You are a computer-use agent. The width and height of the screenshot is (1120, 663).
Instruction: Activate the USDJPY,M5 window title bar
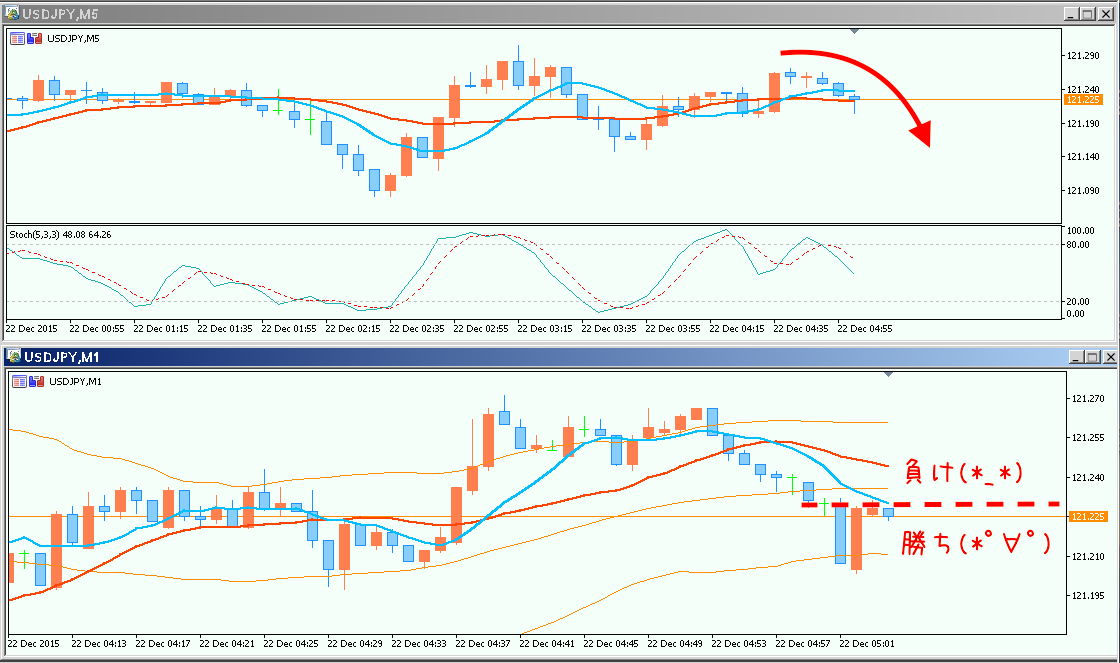point(500,14)
